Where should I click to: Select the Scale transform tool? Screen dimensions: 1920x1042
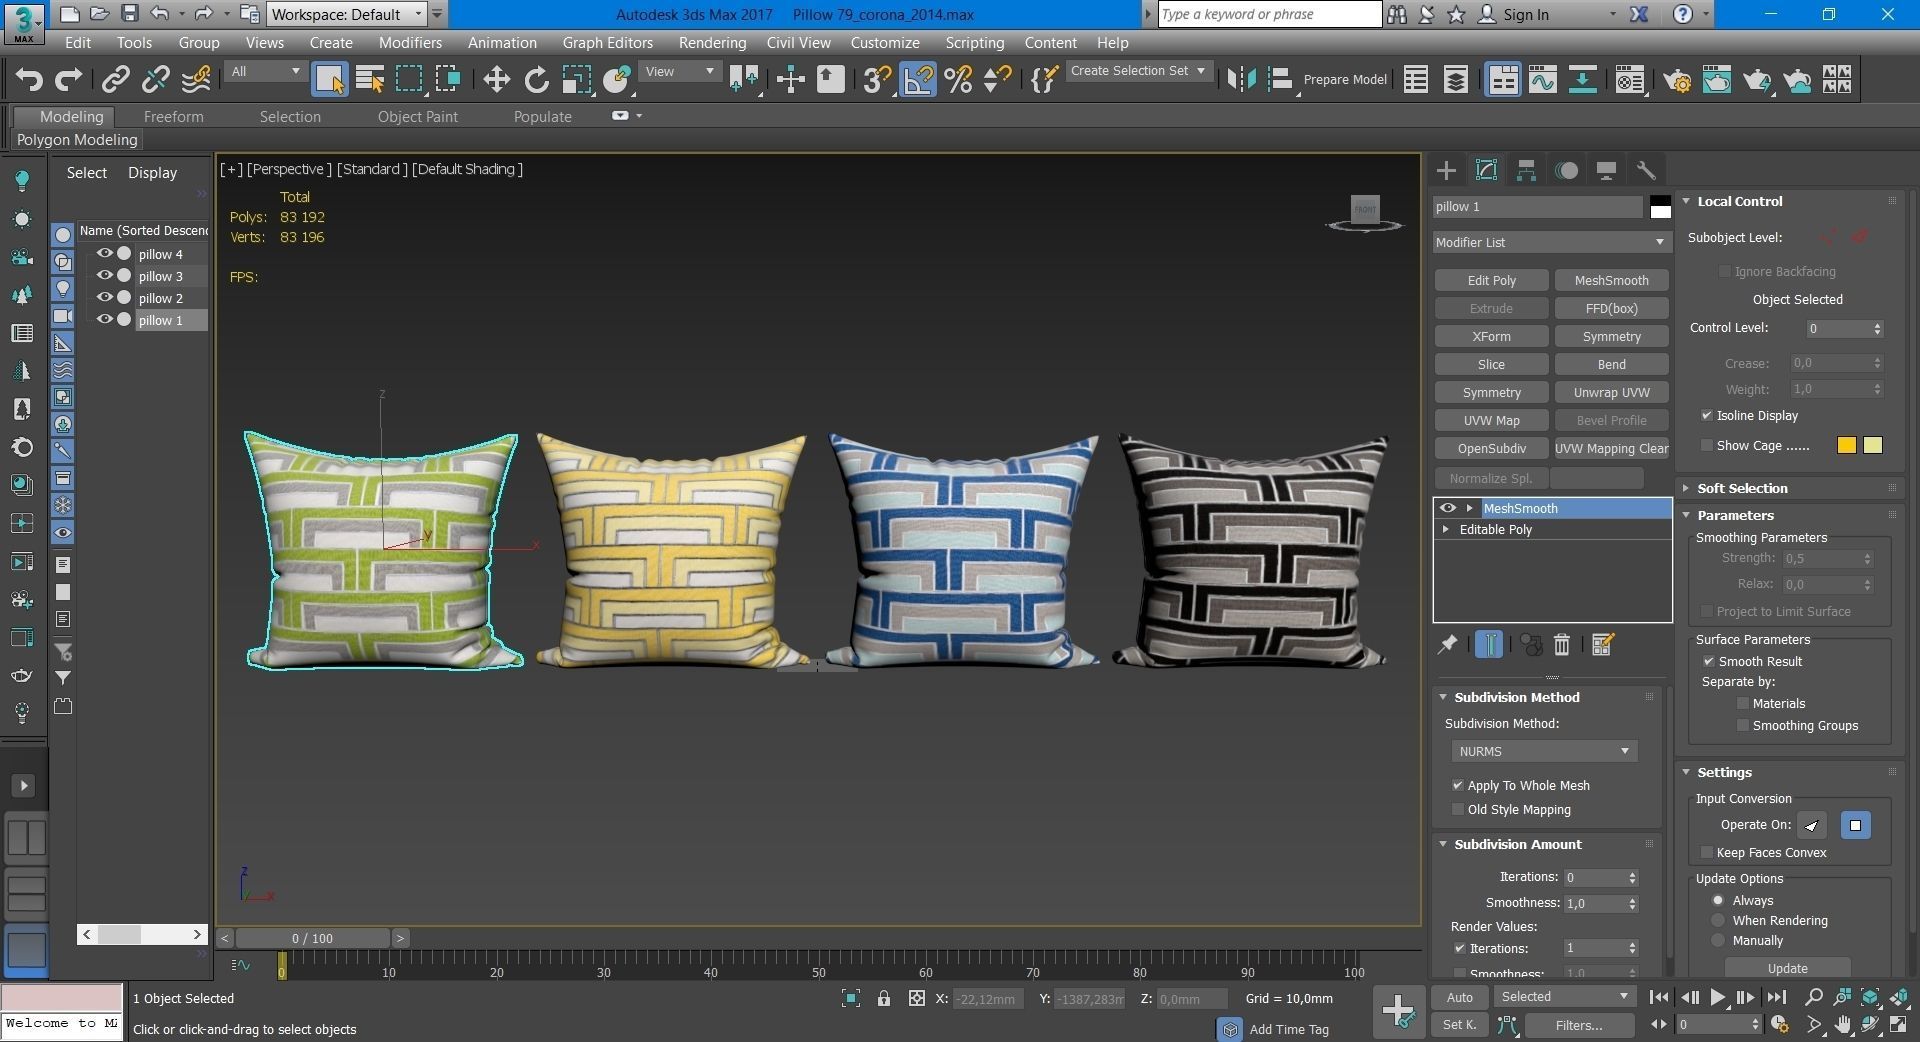pyautogui.click(x=576, y=80)
